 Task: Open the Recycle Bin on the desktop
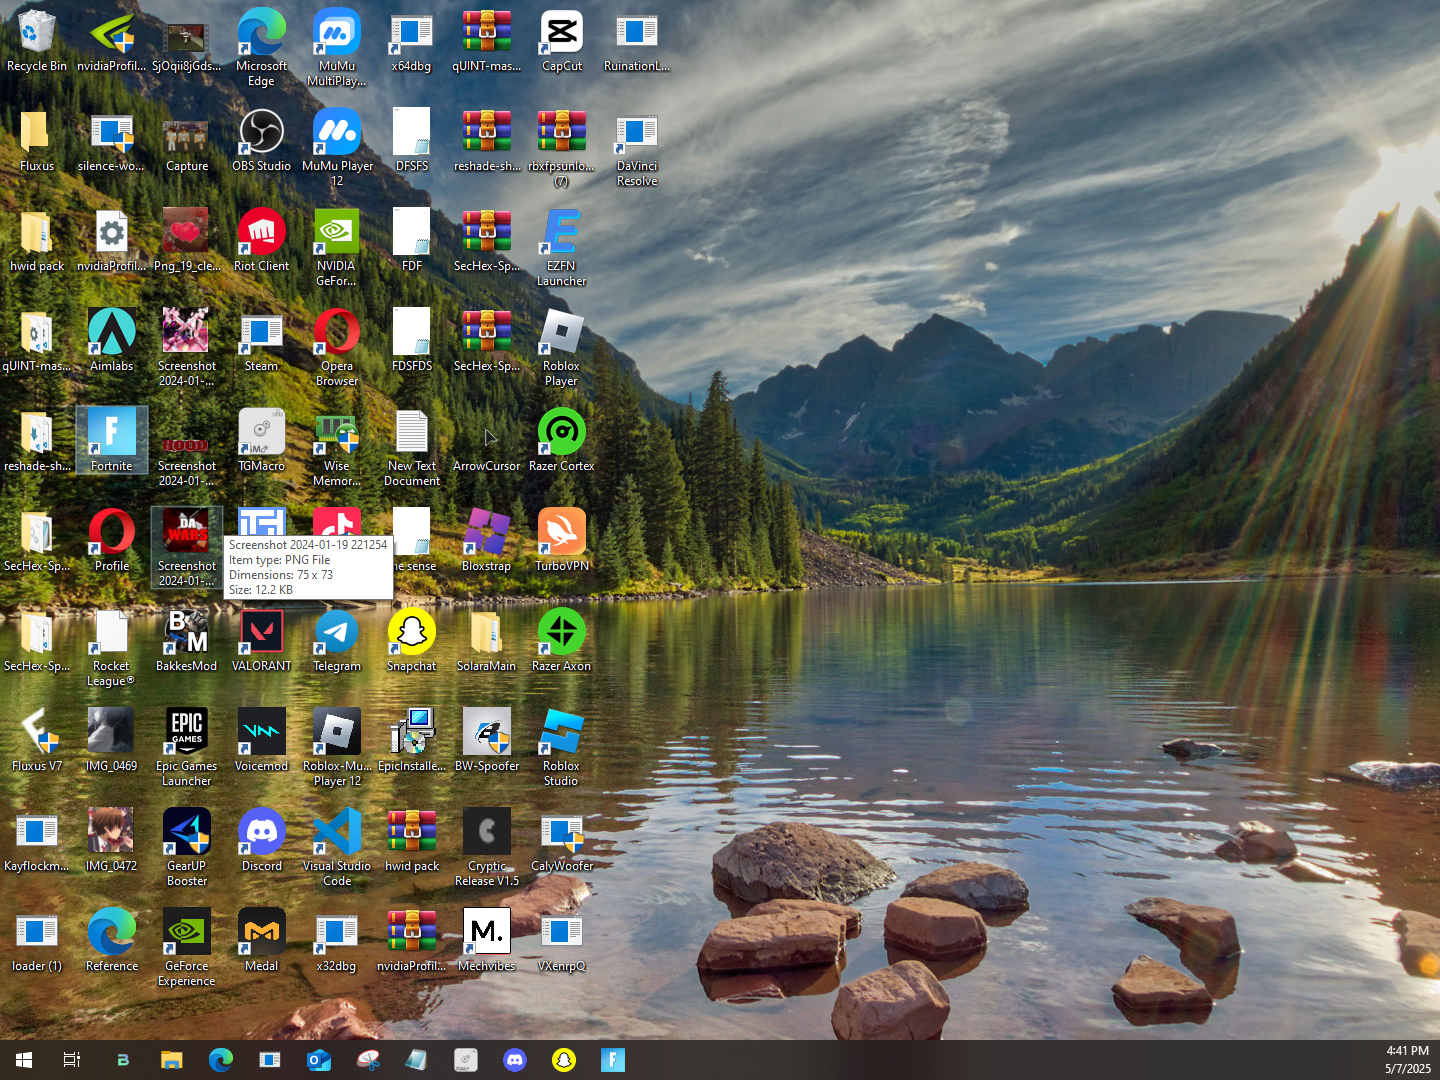37,40
